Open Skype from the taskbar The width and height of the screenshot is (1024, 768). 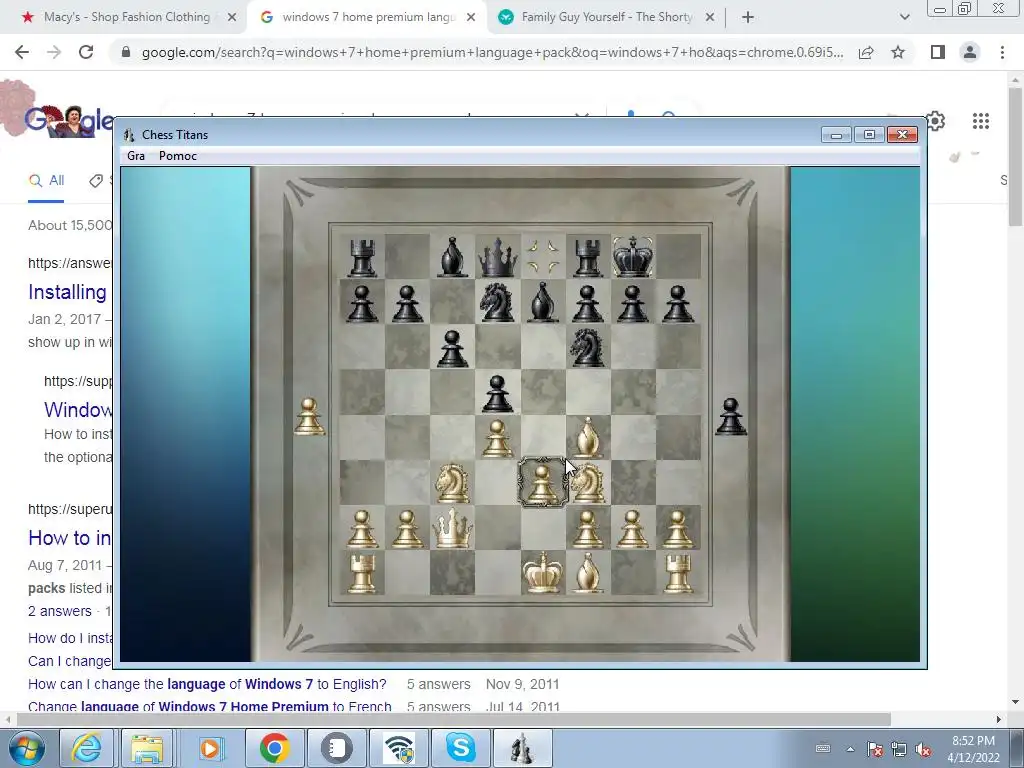click(460, 748)
